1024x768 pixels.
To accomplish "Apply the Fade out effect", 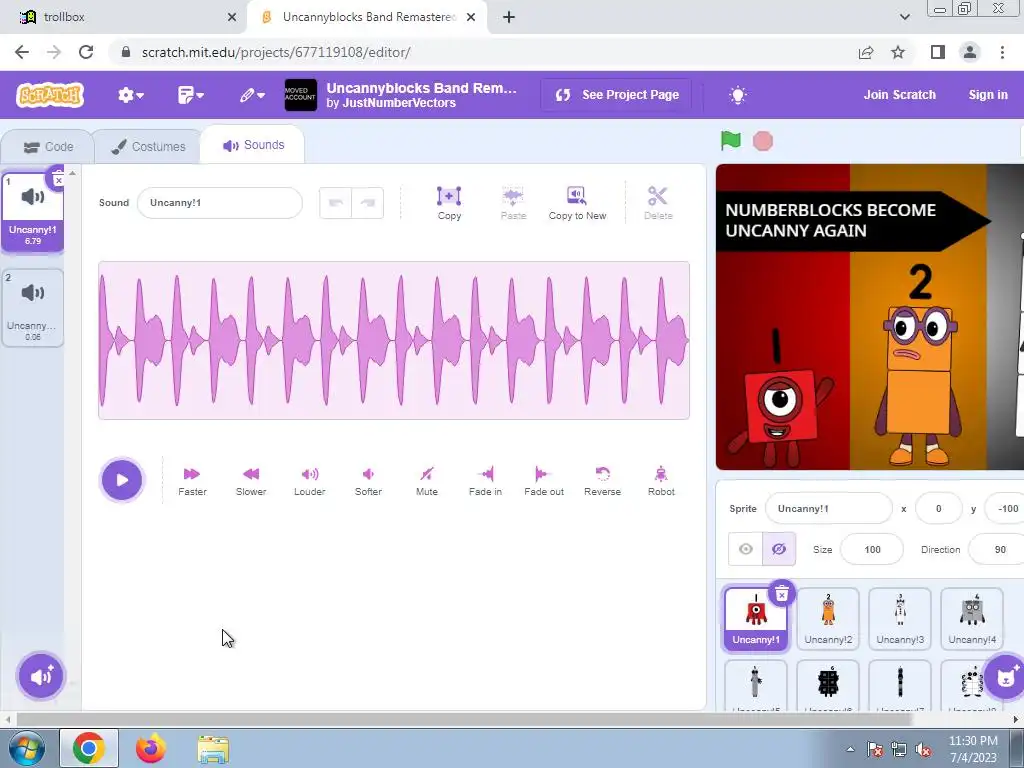I will tap(543, 481).
